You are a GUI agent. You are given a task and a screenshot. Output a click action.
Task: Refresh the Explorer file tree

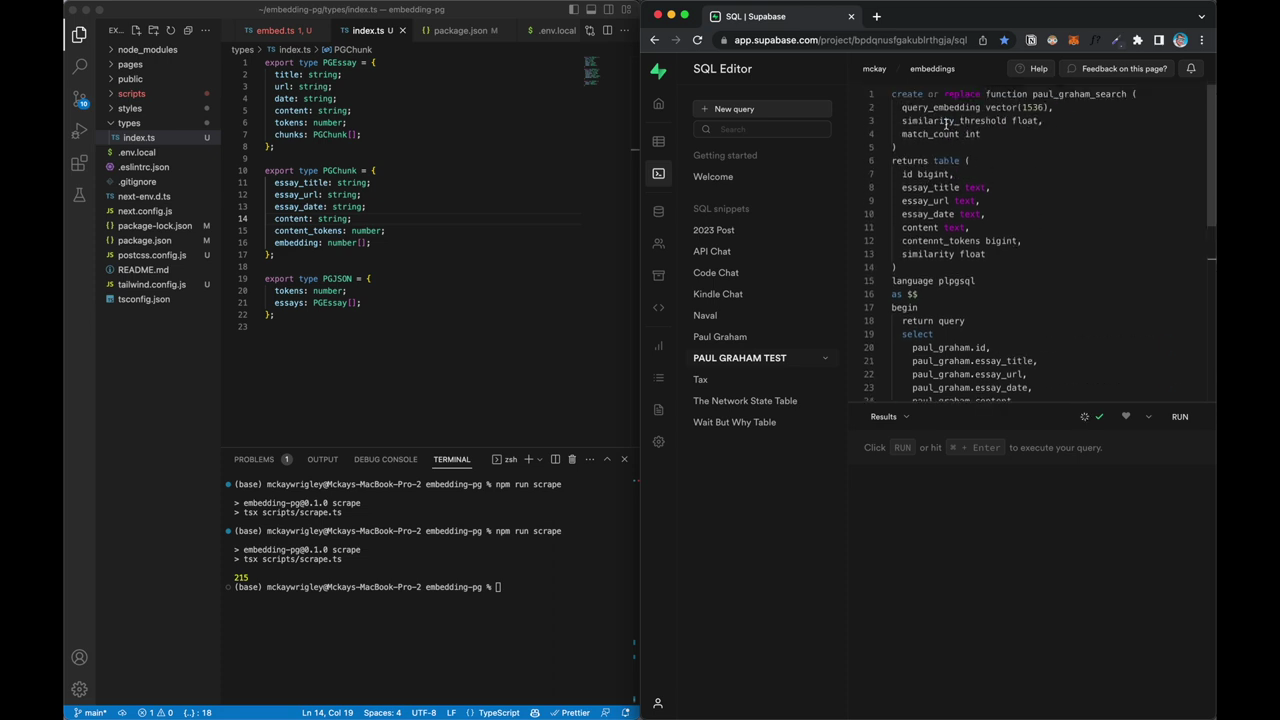(x=170, y=30)
